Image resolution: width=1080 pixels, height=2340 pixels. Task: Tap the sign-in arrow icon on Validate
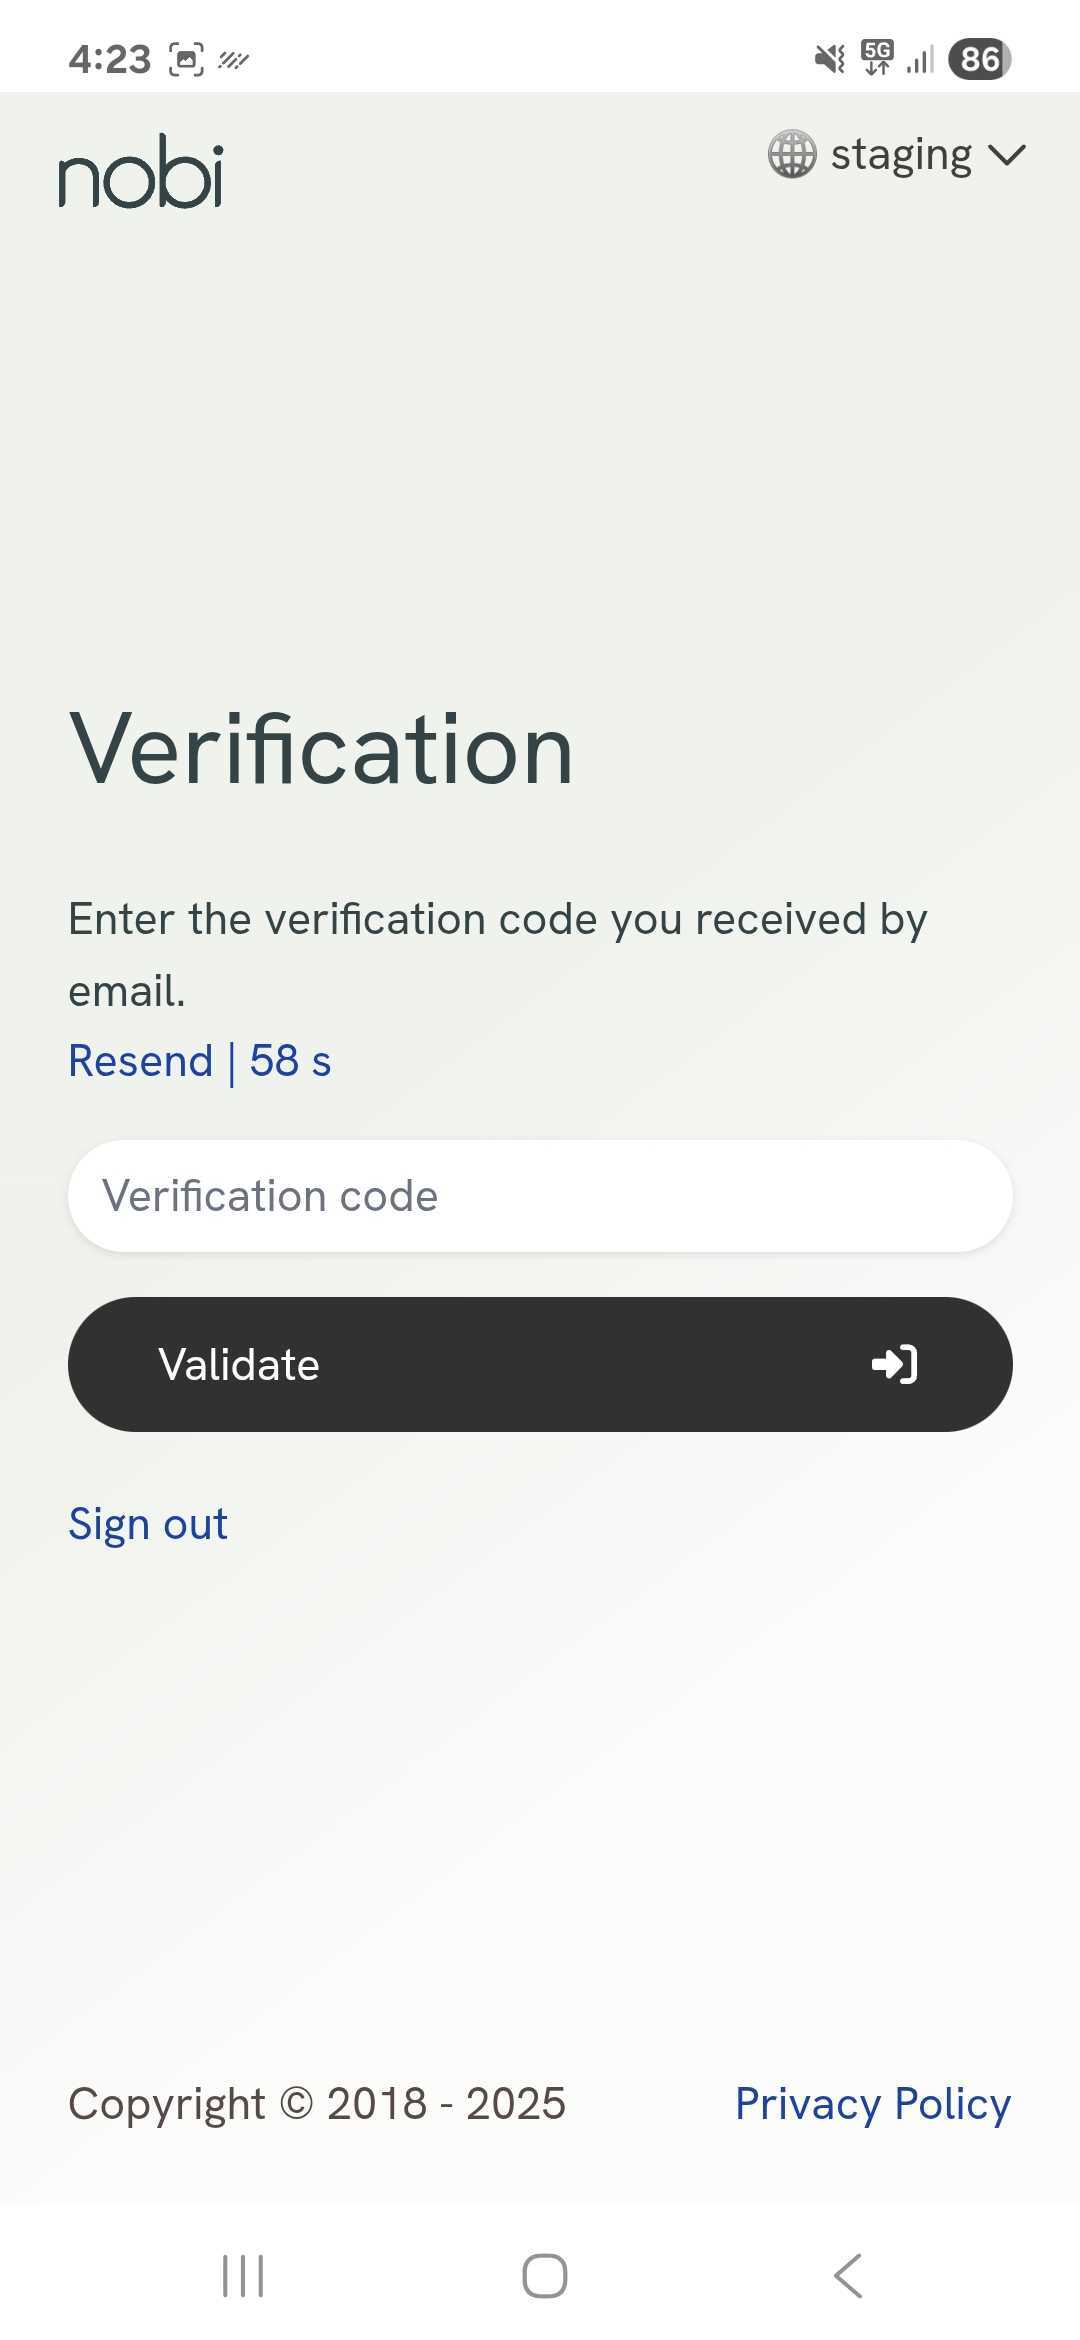(x=894, y=1364)
